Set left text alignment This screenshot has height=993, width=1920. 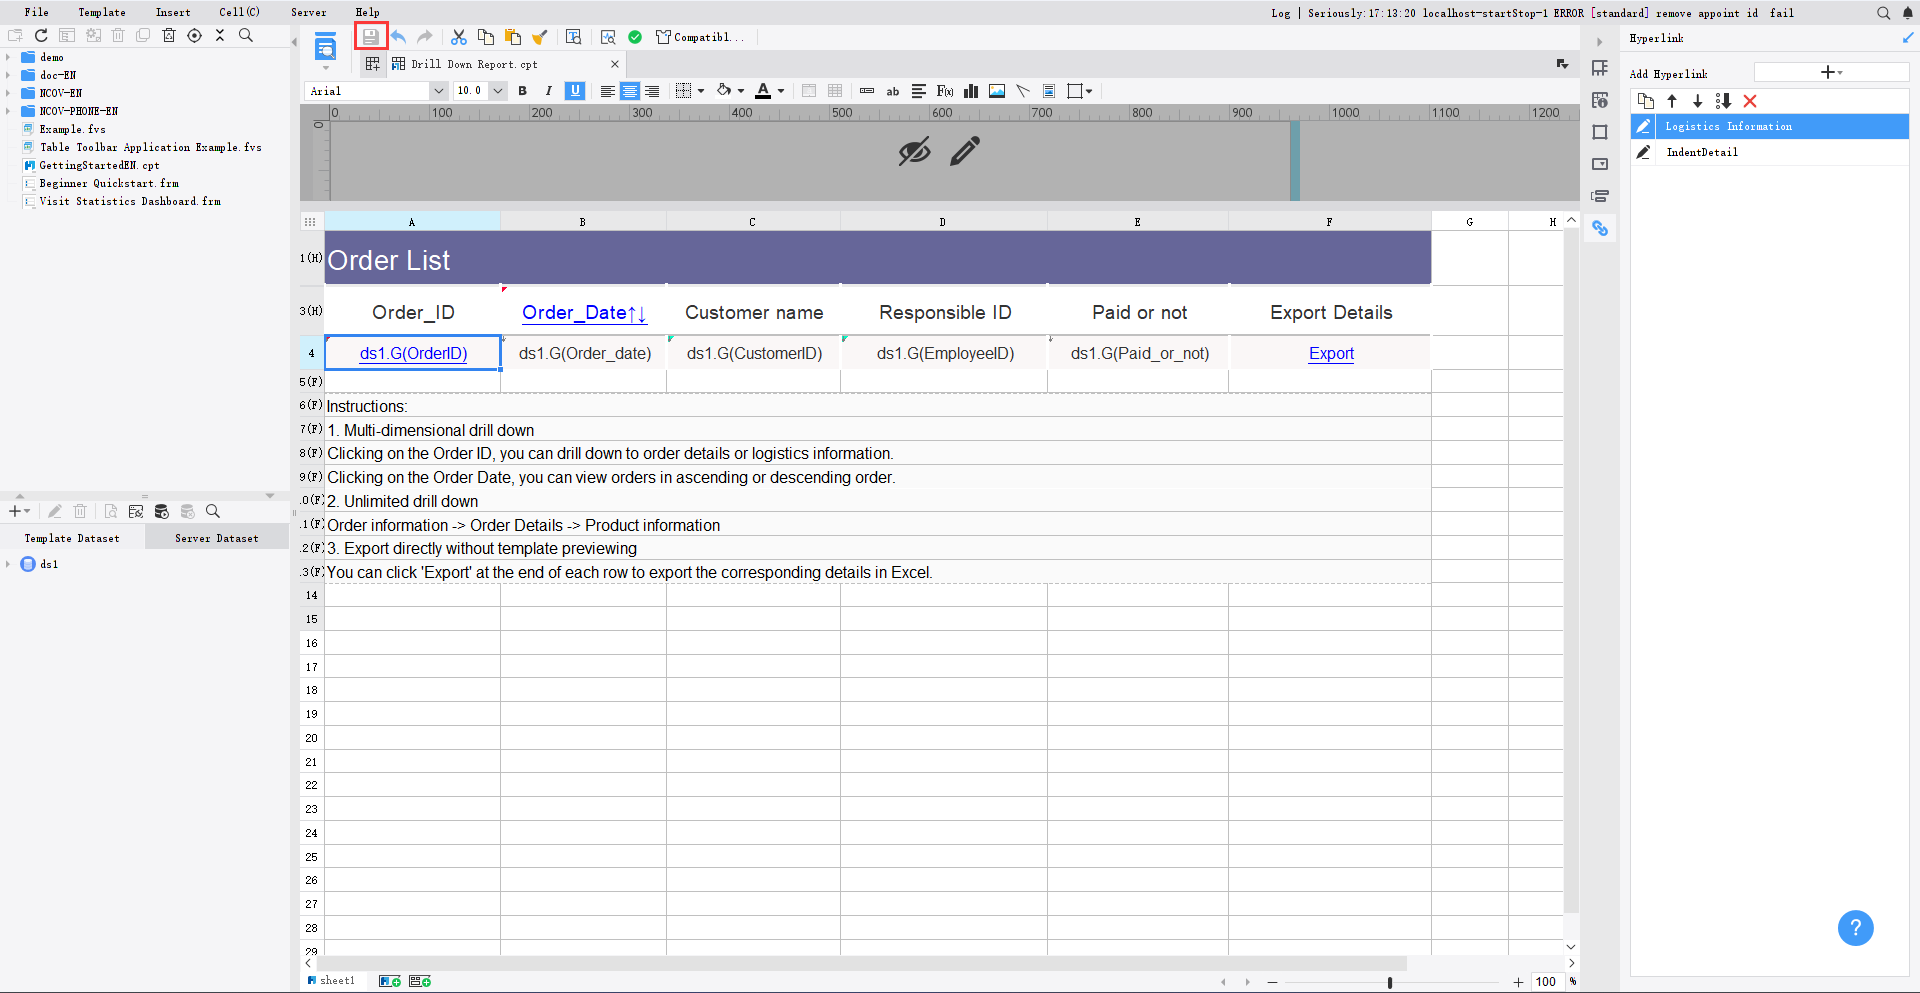coord(607,91)
